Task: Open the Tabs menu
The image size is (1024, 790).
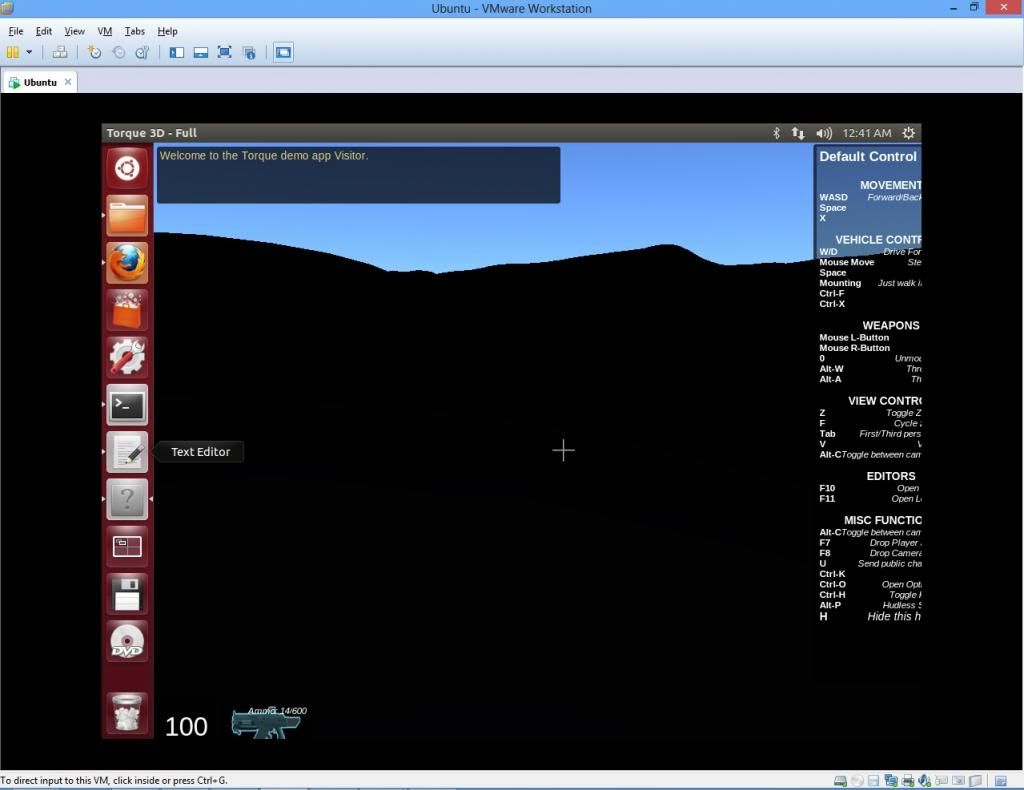Action: click(x=135, y=31)
